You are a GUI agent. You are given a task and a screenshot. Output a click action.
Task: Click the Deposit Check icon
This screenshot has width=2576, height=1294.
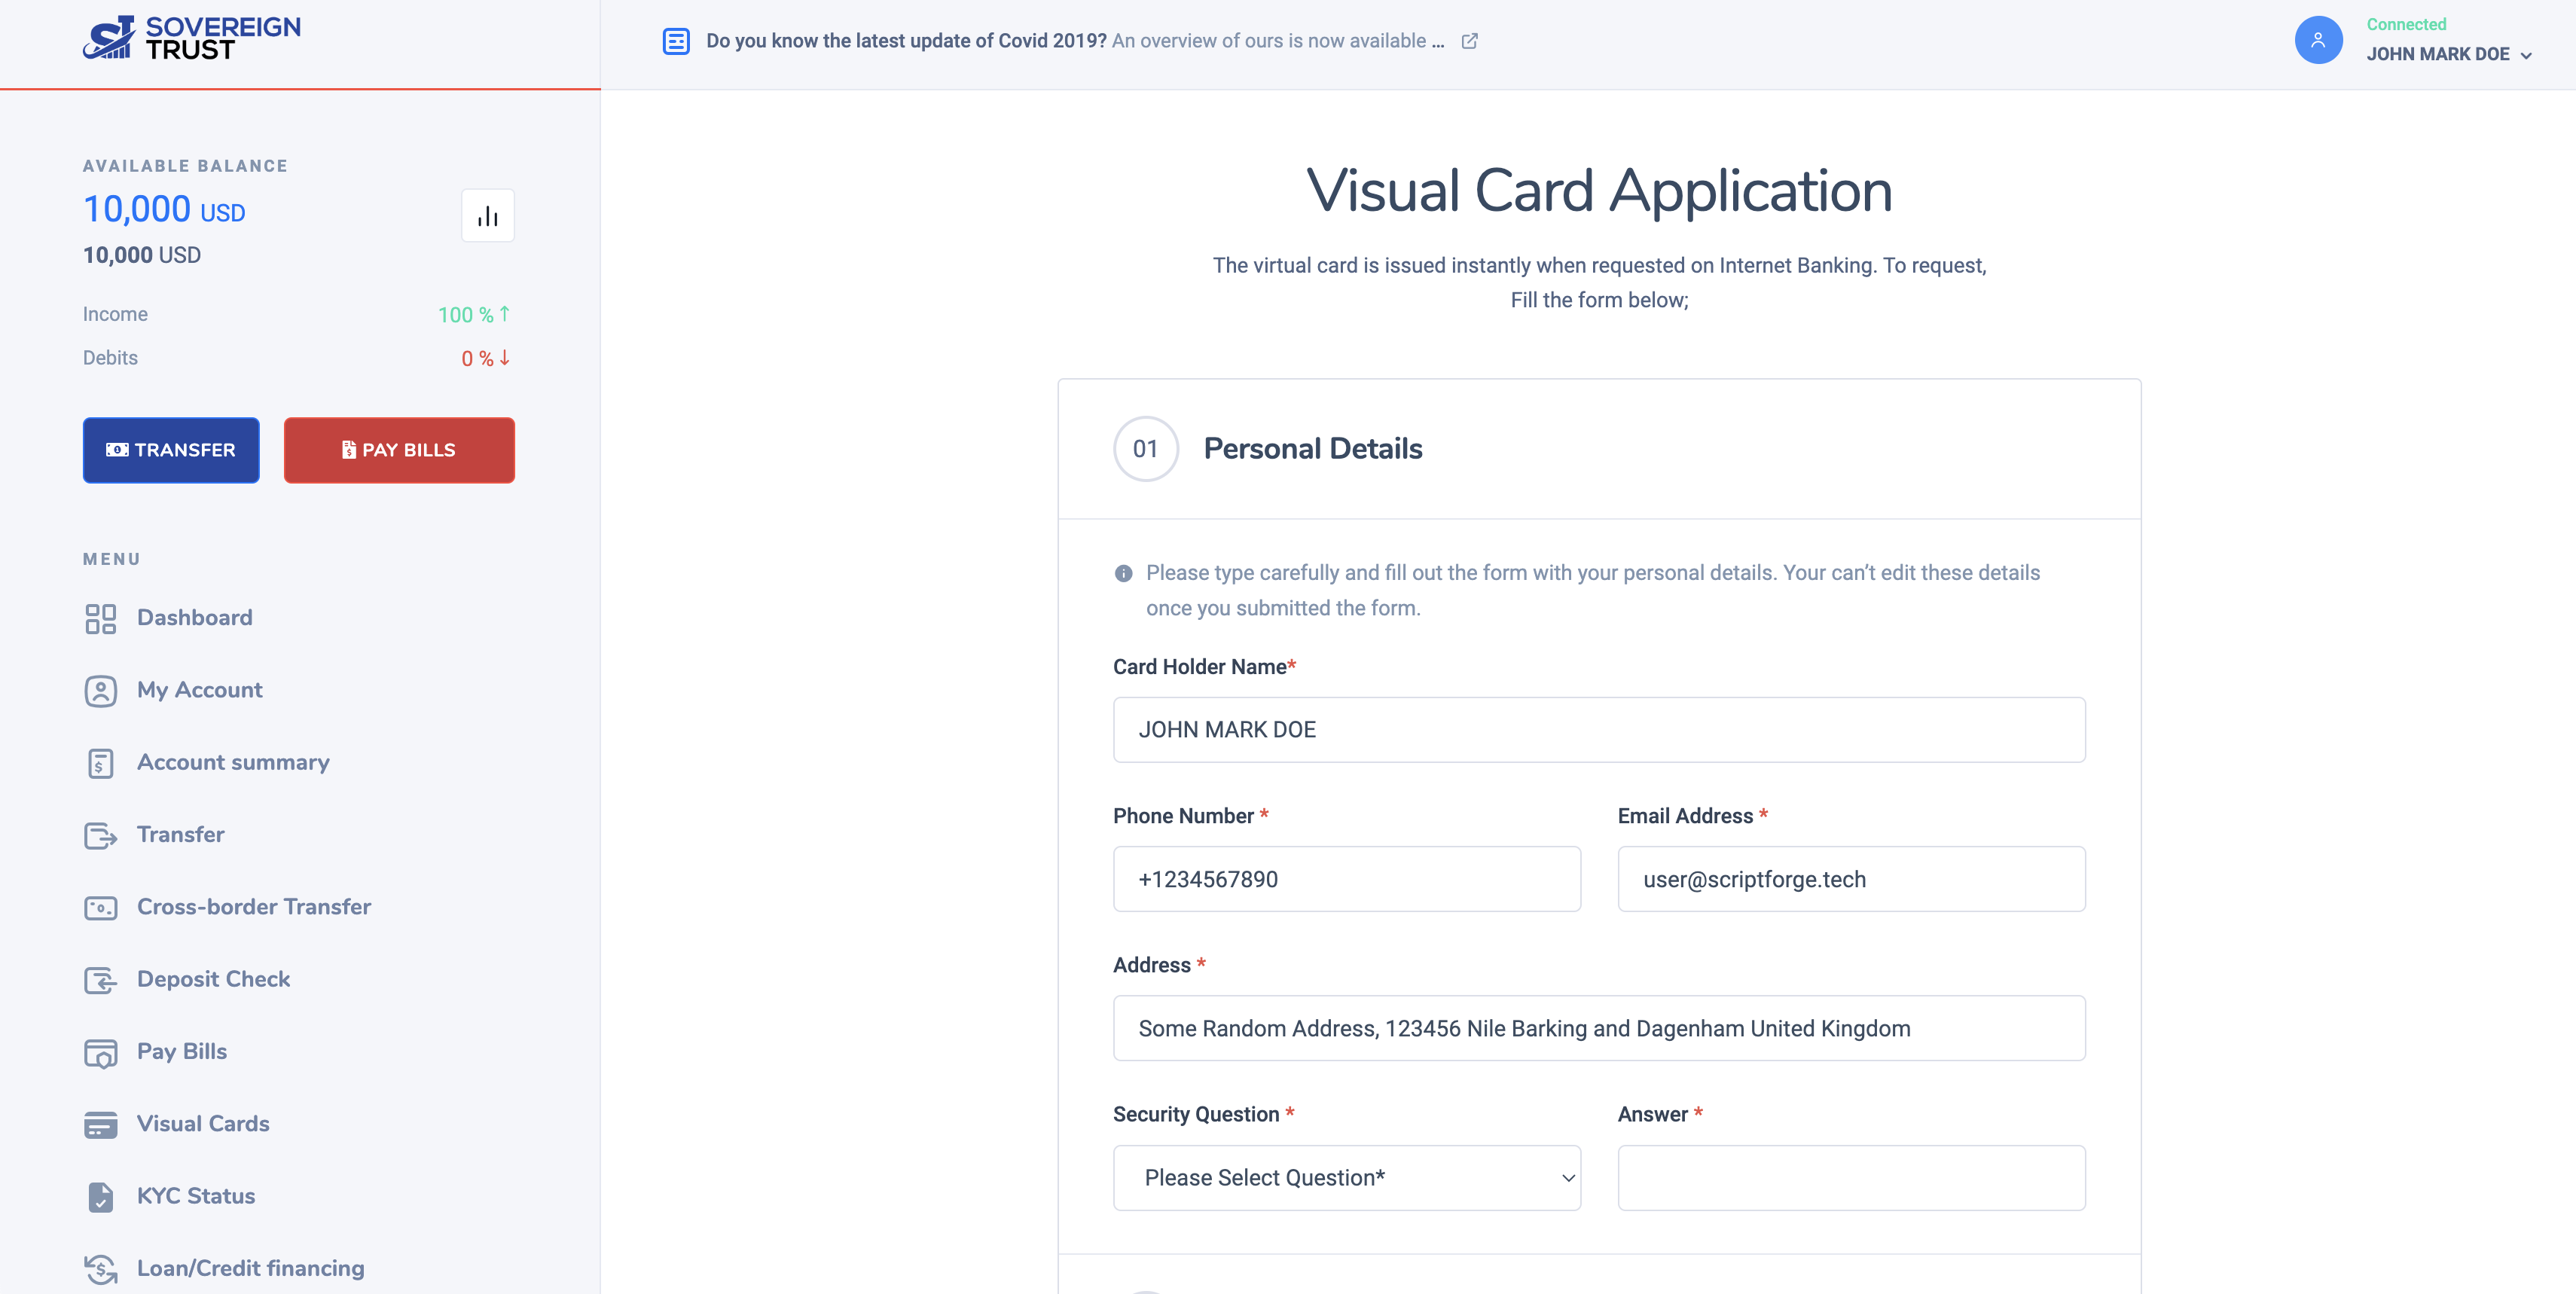(x=100, y=980)
